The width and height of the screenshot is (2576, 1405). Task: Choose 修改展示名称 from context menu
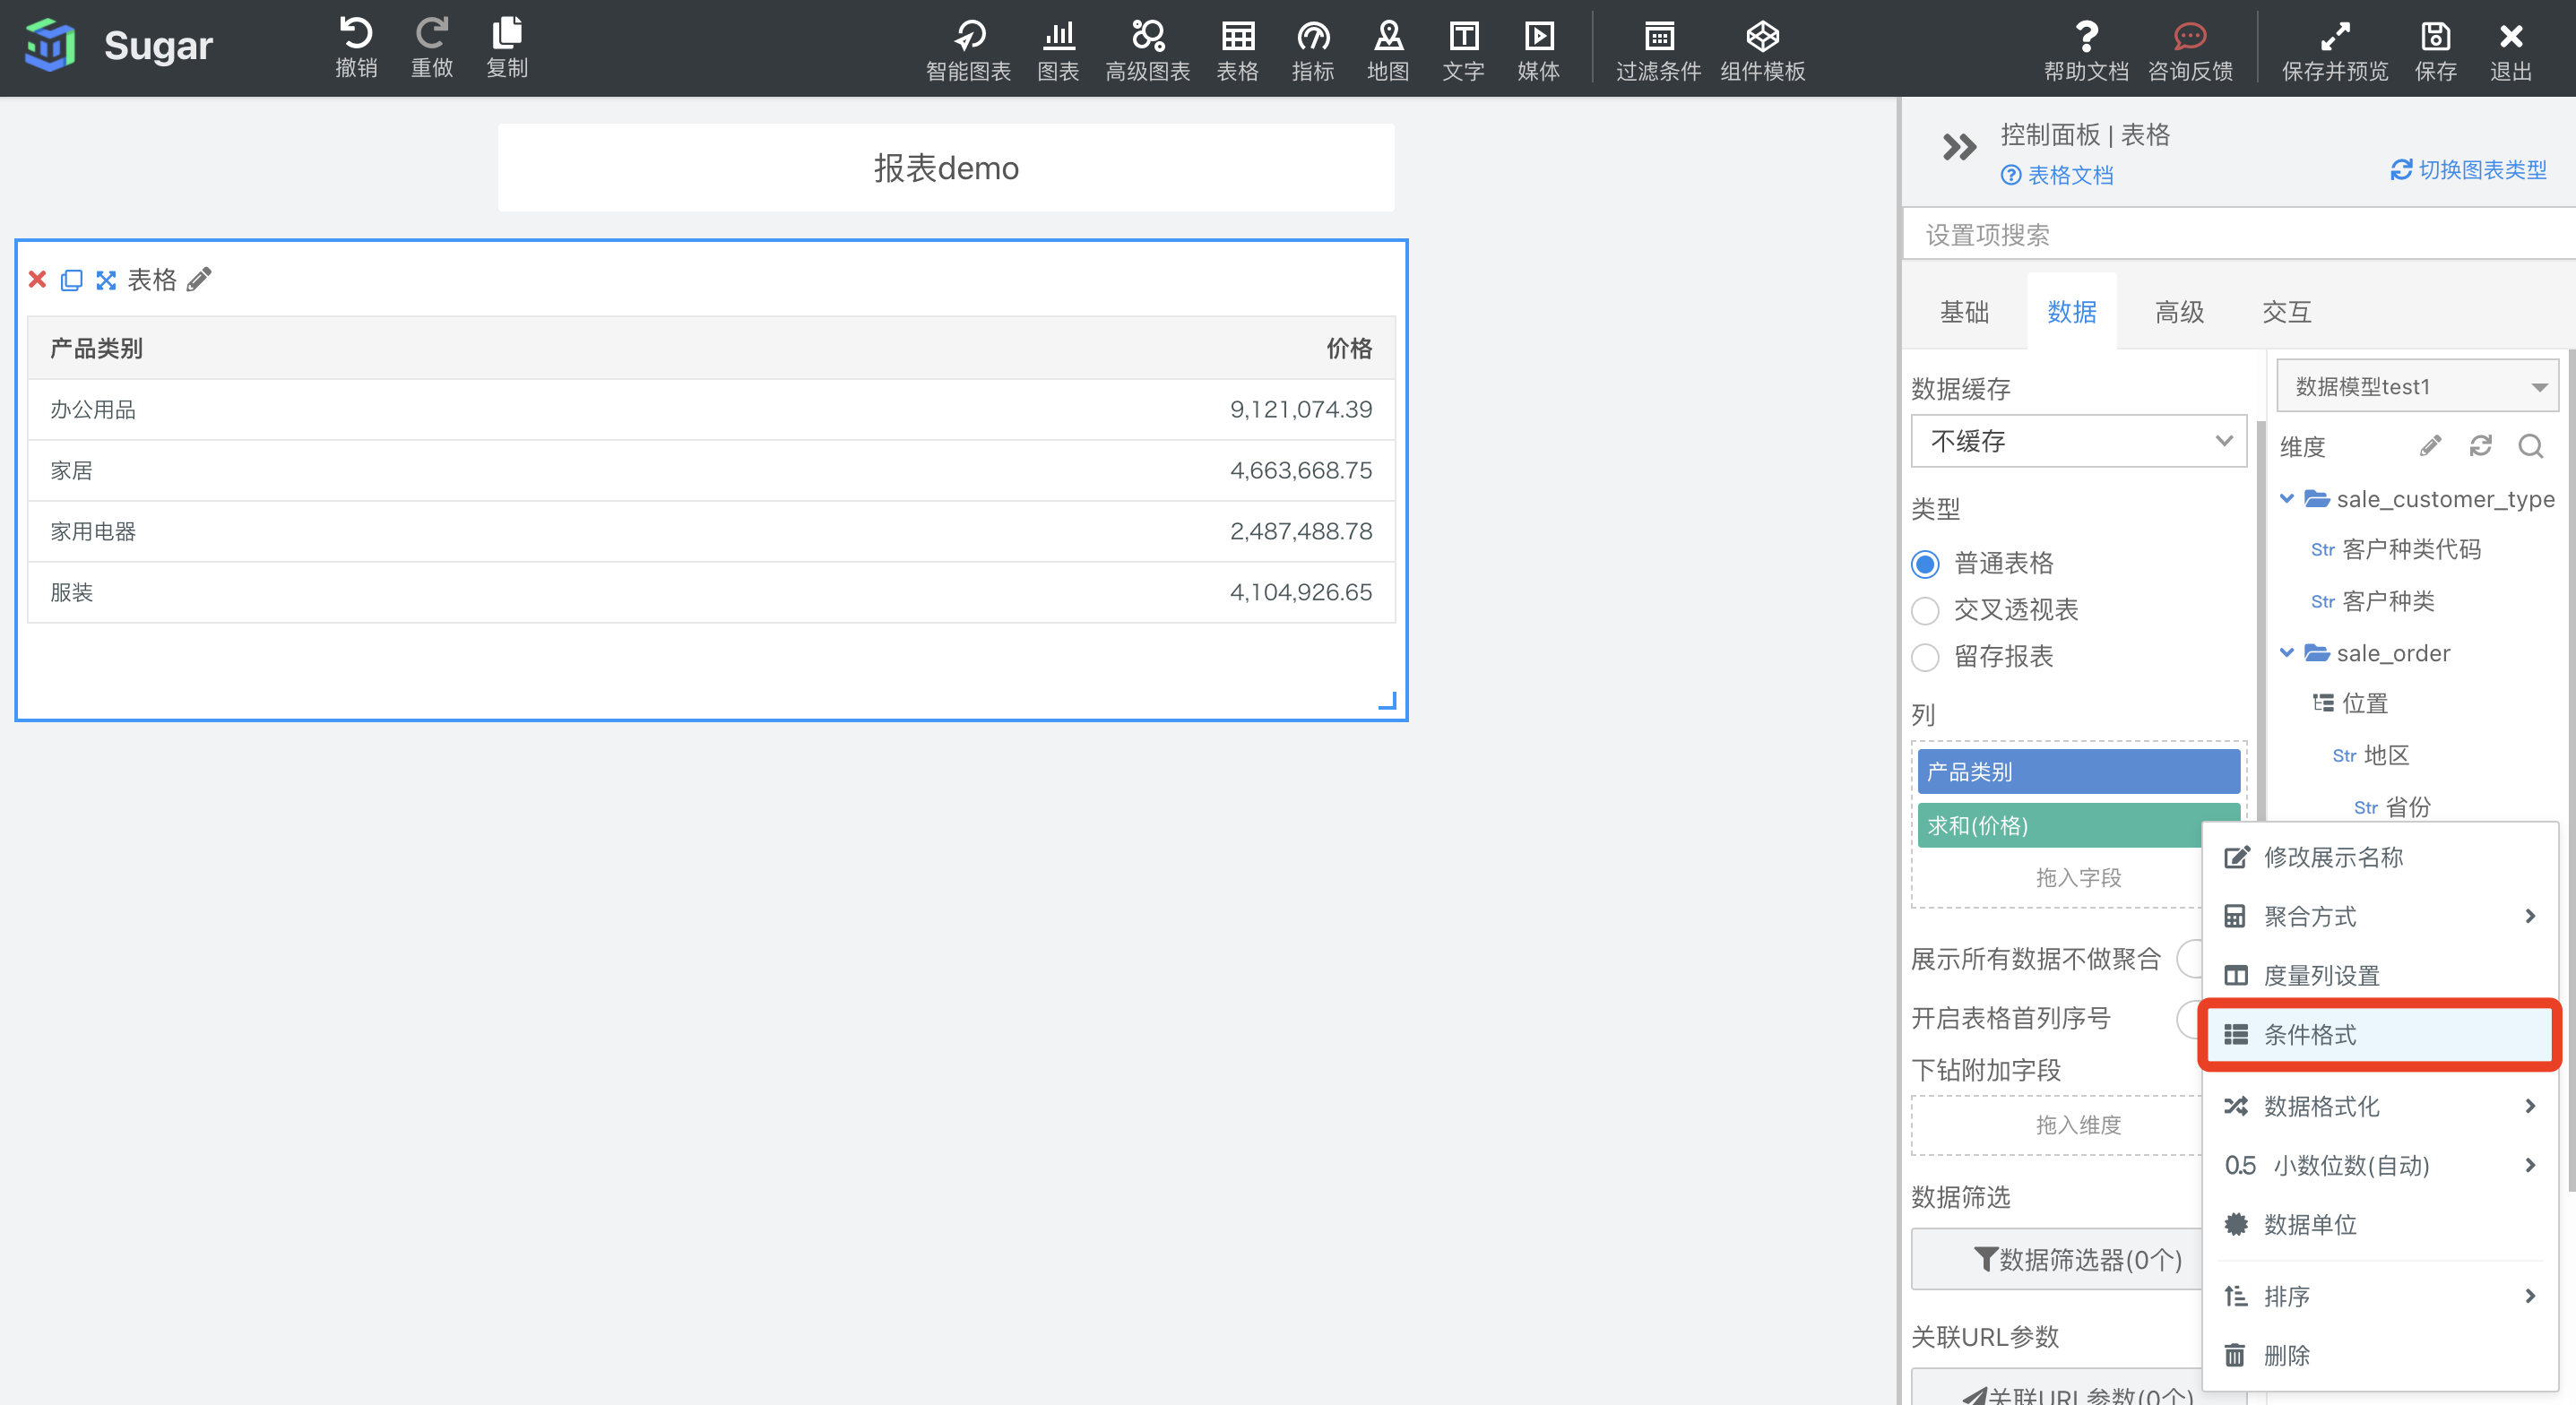tap(2380, 857)
